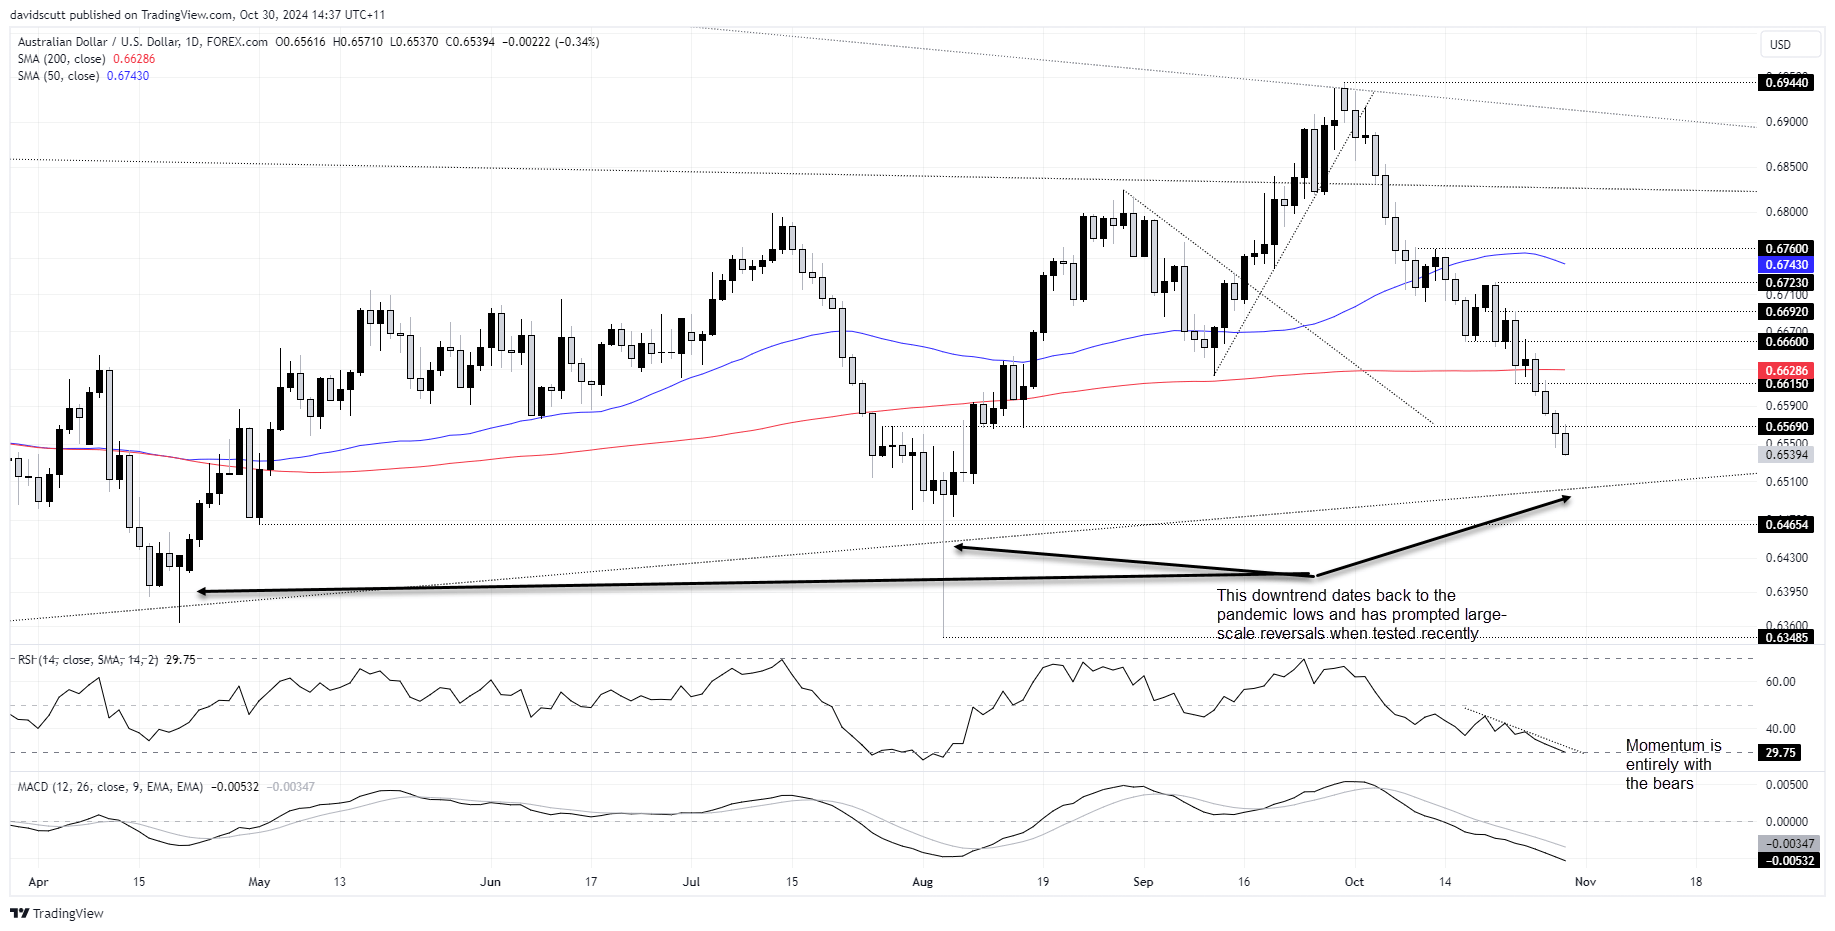Click the 0.69440 price label
Screen dimensions: 1835x931
point(1786,83)
